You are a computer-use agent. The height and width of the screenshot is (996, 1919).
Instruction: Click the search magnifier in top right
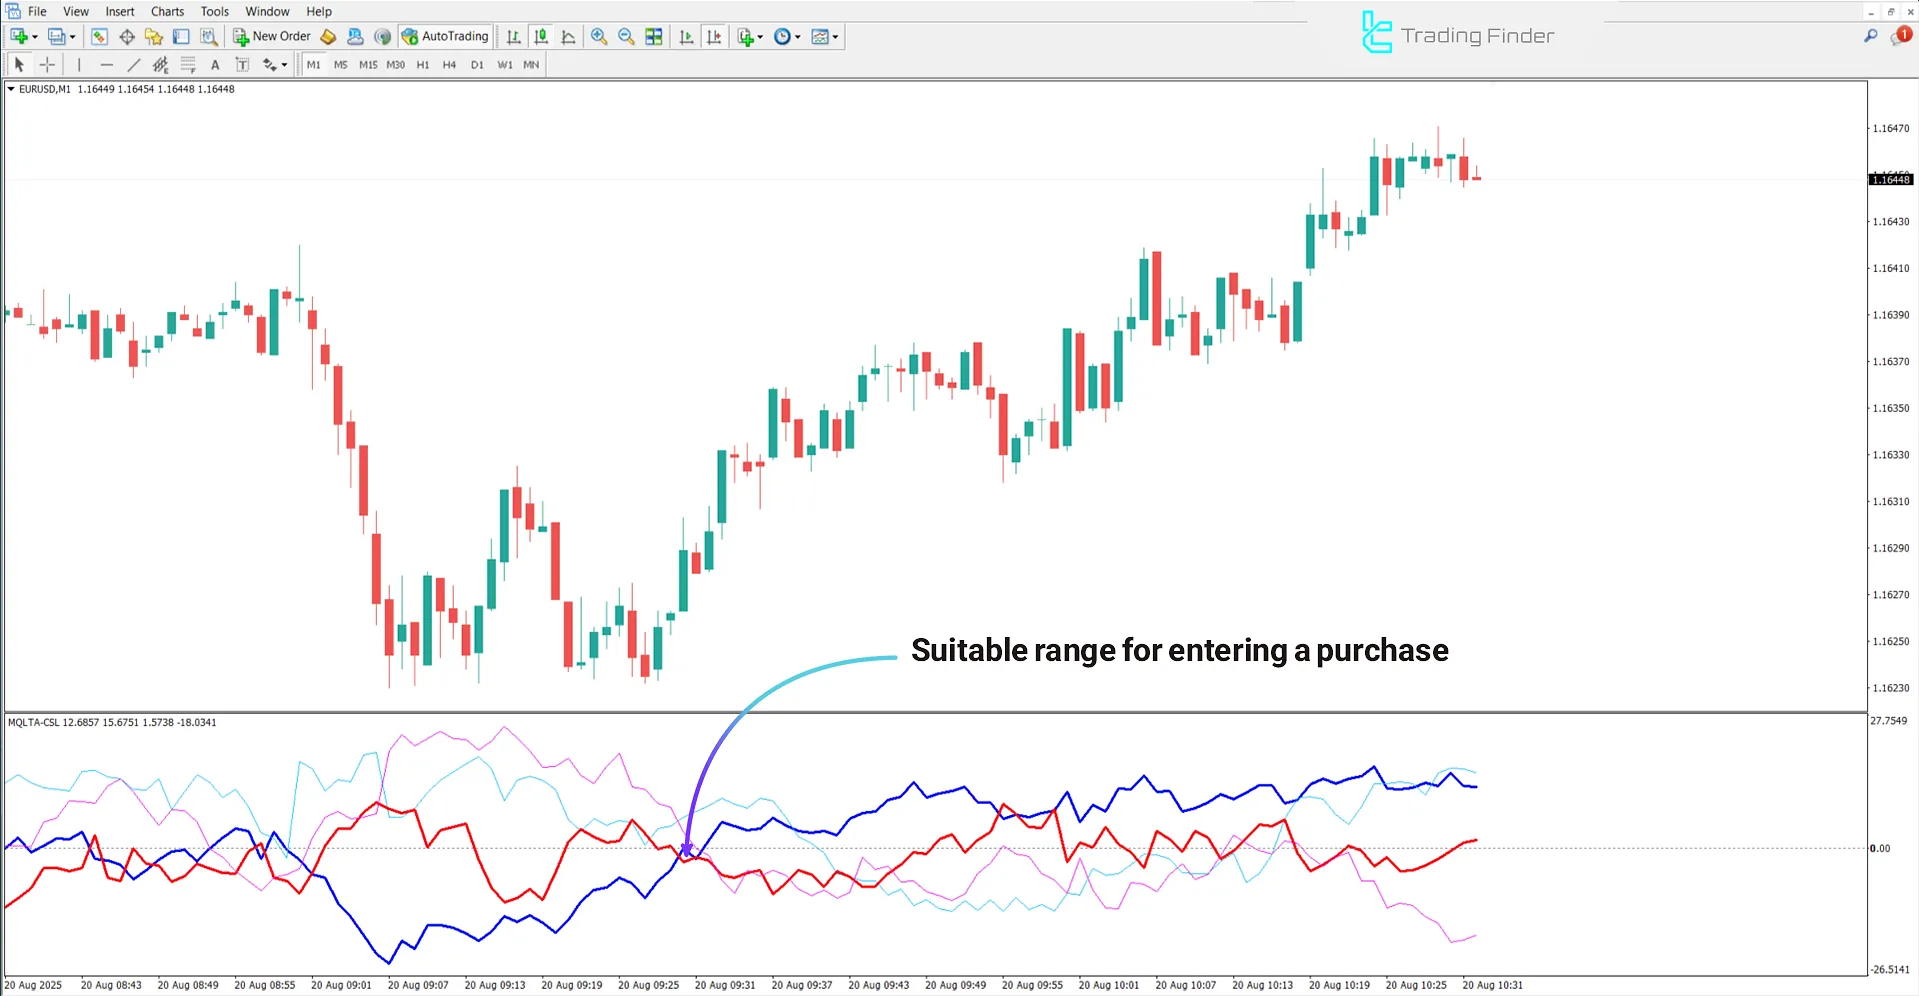tap(1870, 36)
